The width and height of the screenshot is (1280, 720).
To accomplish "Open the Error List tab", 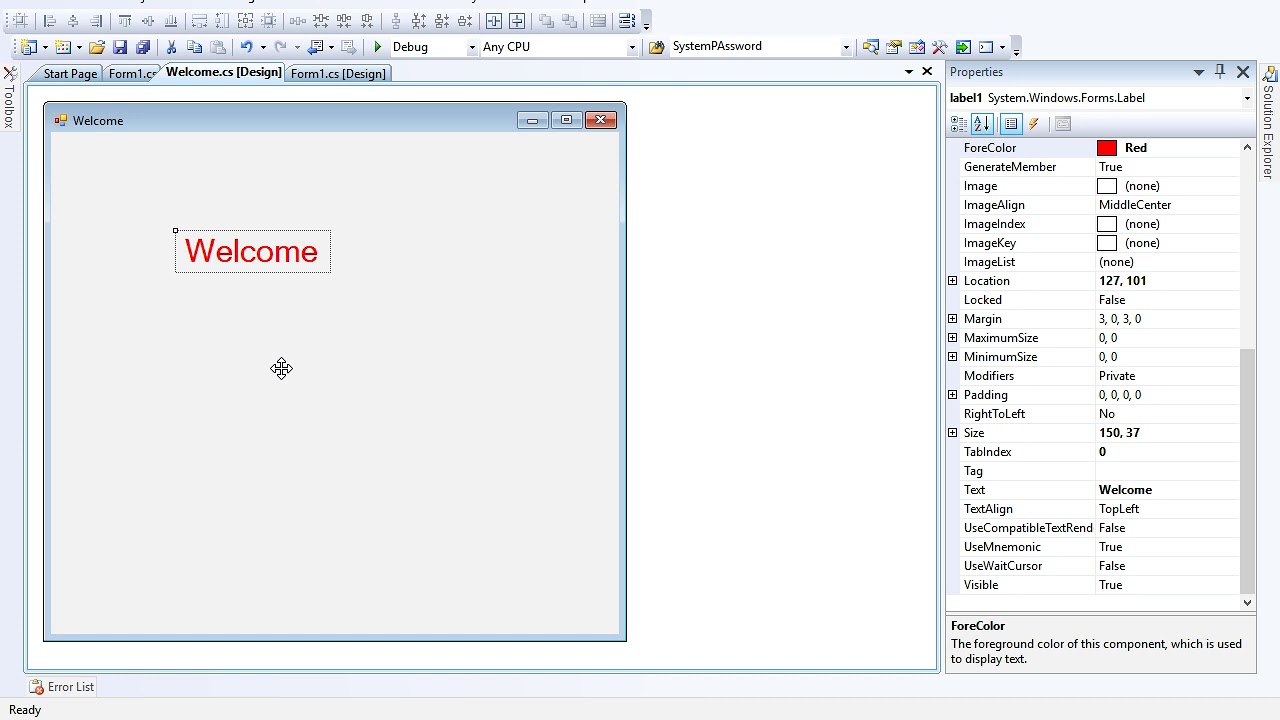I will pyautogui.click(x=62, y=687).
